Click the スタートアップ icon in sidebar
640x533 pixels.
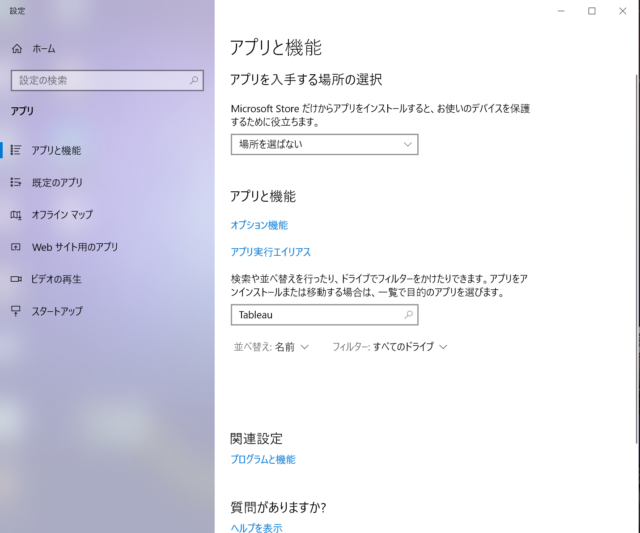(16, 311)
